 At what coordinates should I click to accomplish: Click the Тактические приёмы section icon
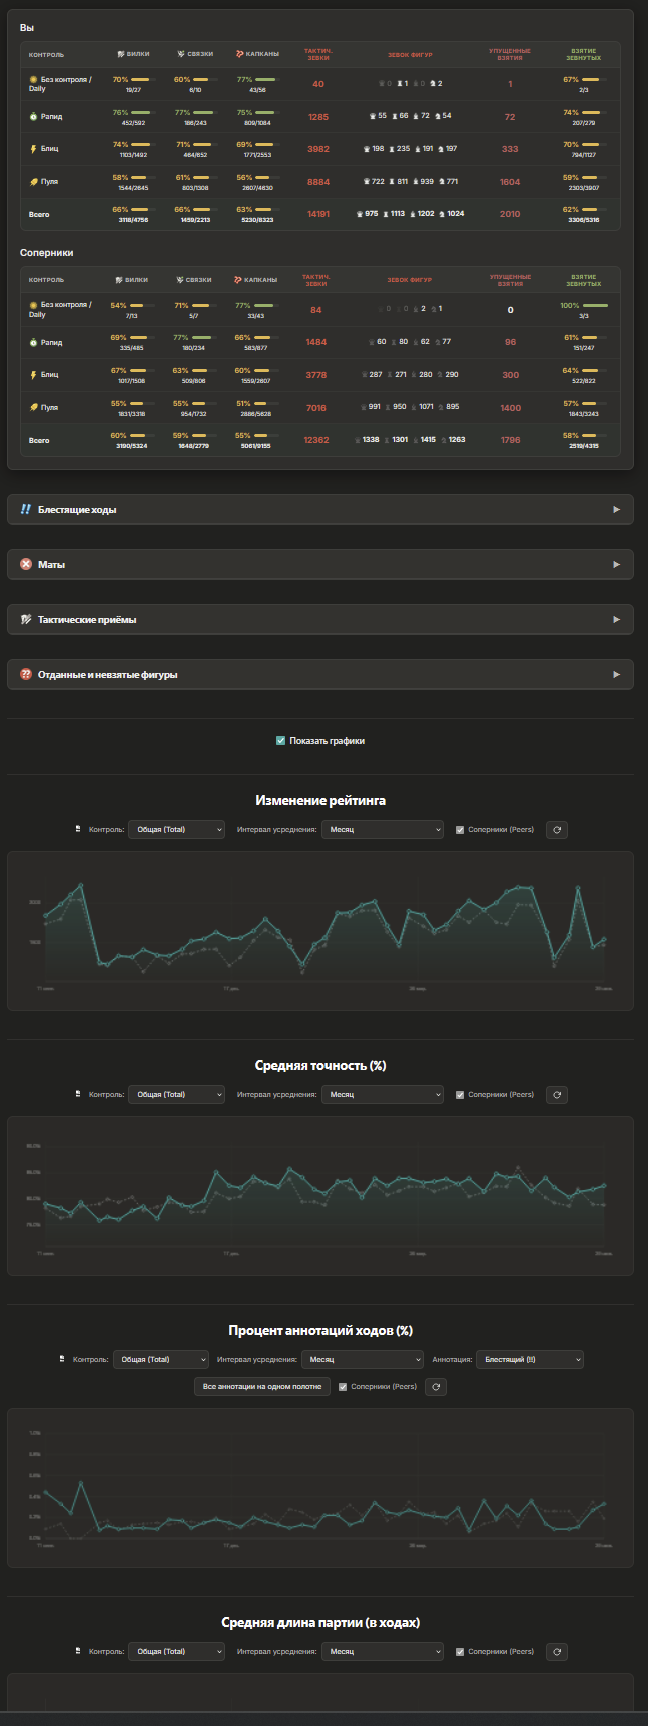[26, 620]
